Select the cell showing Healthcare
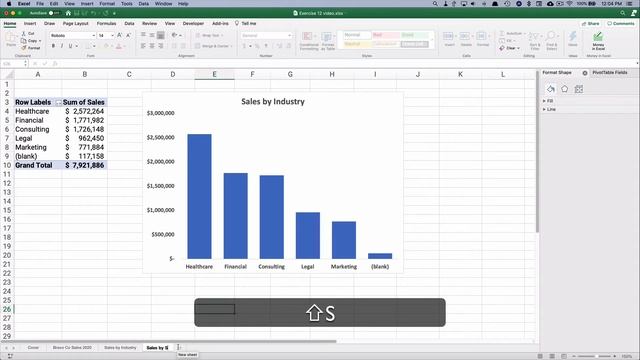 point(38,111)
